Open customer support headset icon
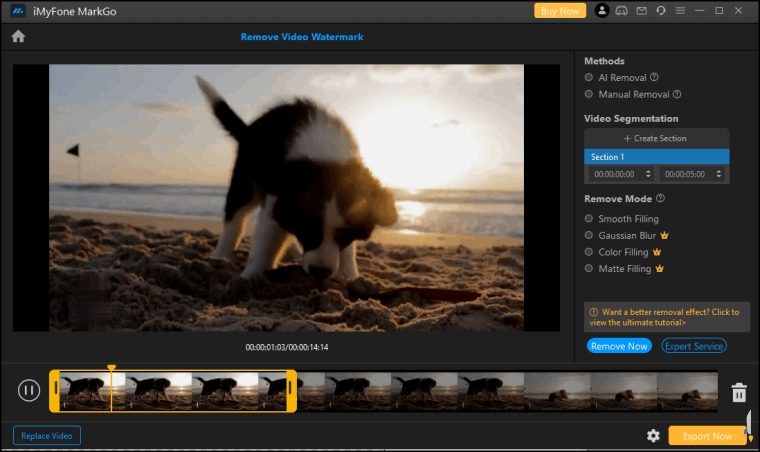Image resolution: width=760 pixels, height=452 pixels. 660,11
